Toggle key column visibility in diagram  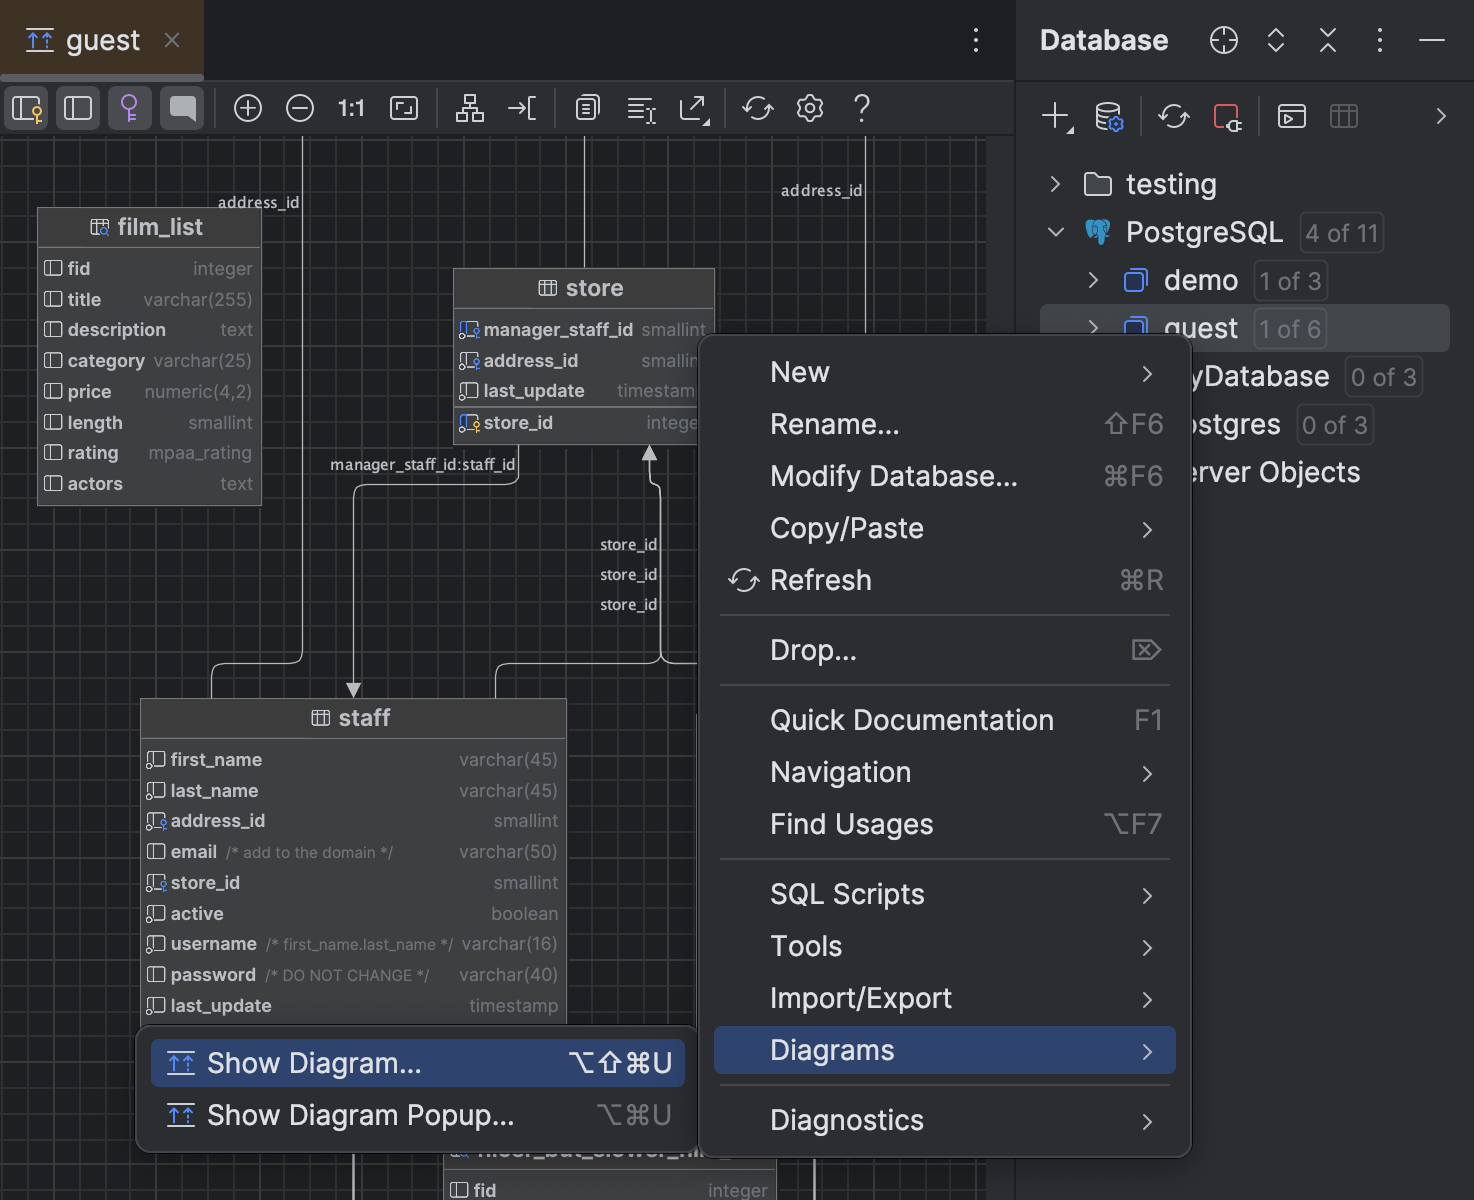coord(129,108)
